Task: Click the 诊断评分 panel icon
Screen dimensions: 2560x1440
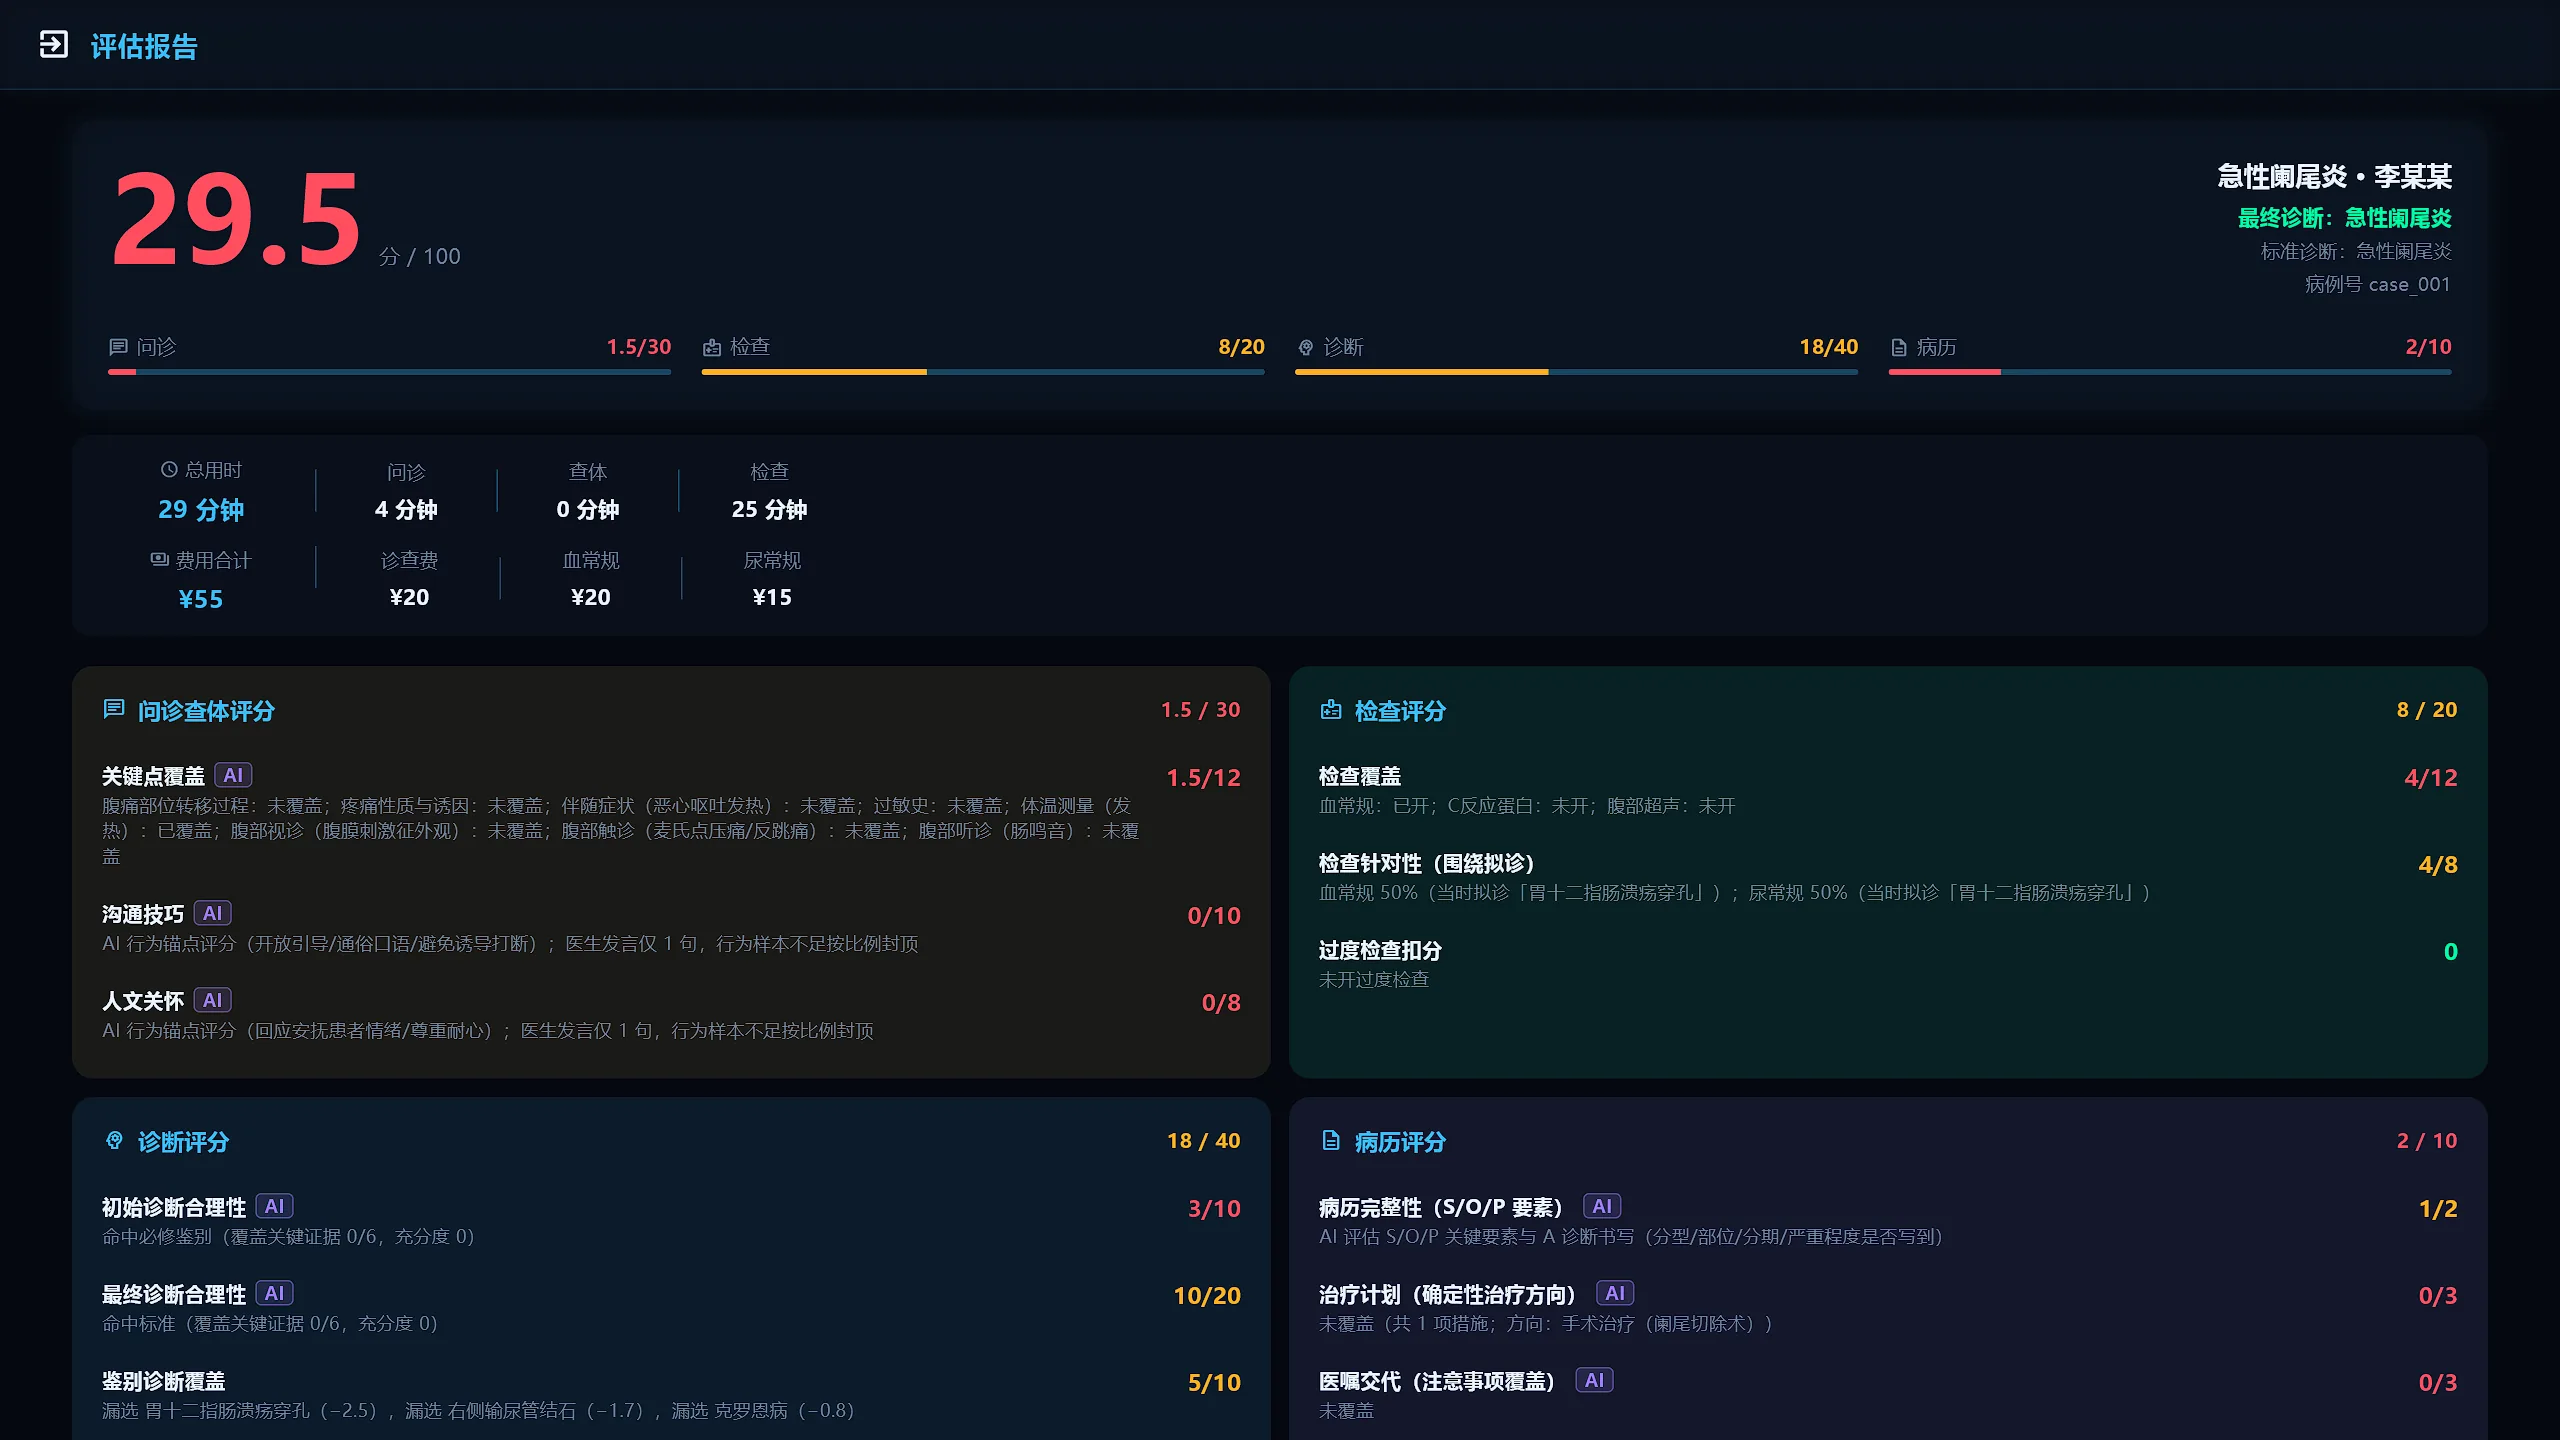Action: [x=114, y=1140]
